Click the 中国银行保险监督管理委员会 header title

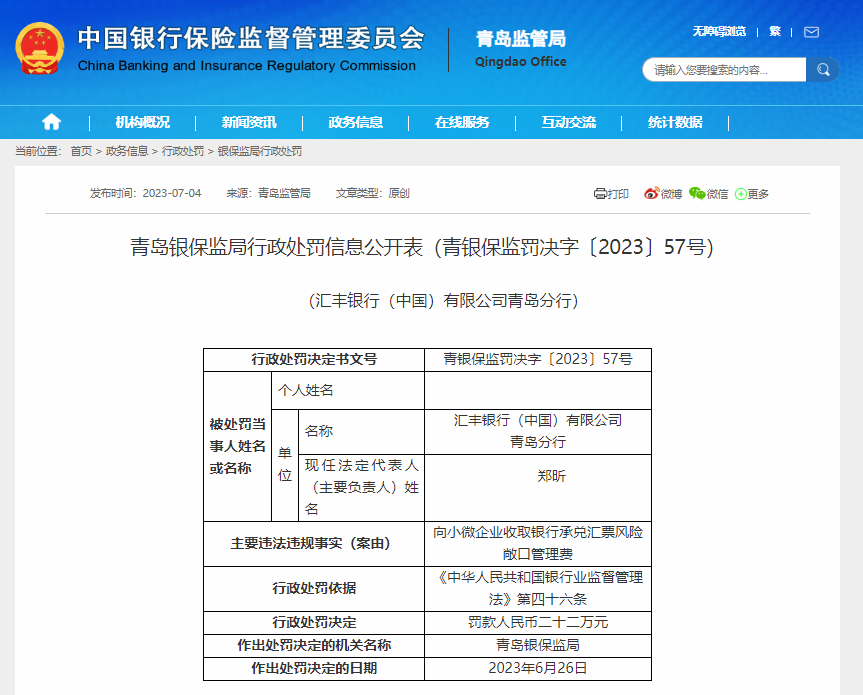point(252,38)
